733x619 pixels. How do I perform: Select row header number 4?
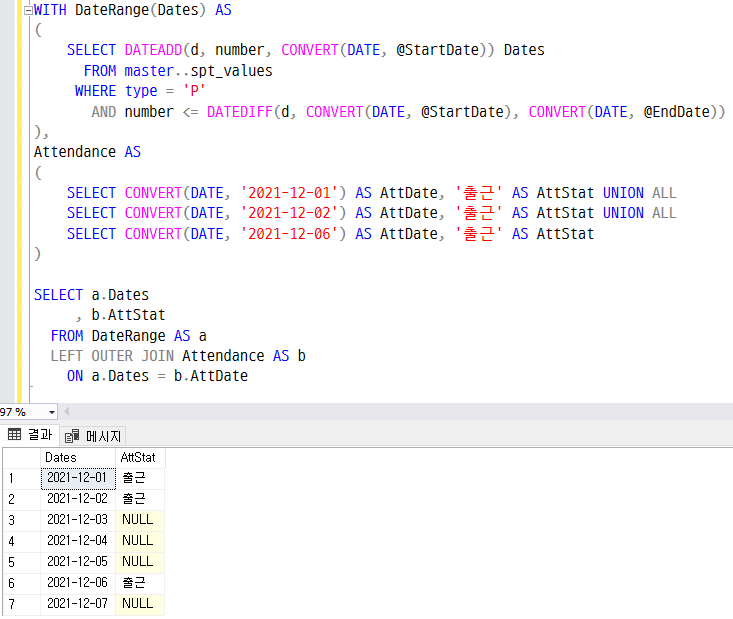(x=22, y=541)
